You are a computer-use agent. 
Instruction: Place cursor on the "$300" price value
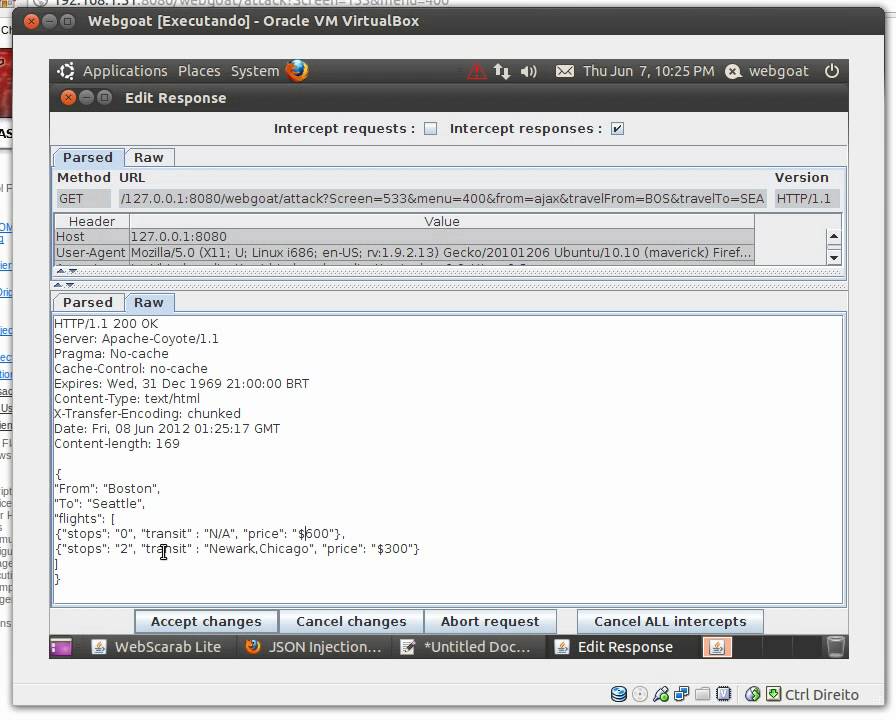pos(393,549)
